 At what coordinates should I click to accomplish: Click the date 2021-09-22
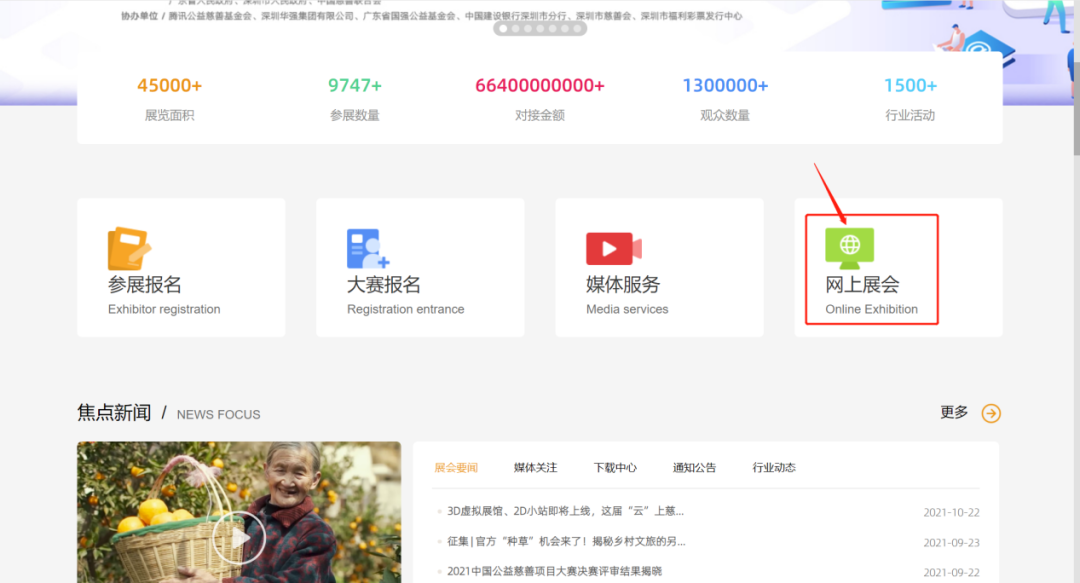pos(951,573)
